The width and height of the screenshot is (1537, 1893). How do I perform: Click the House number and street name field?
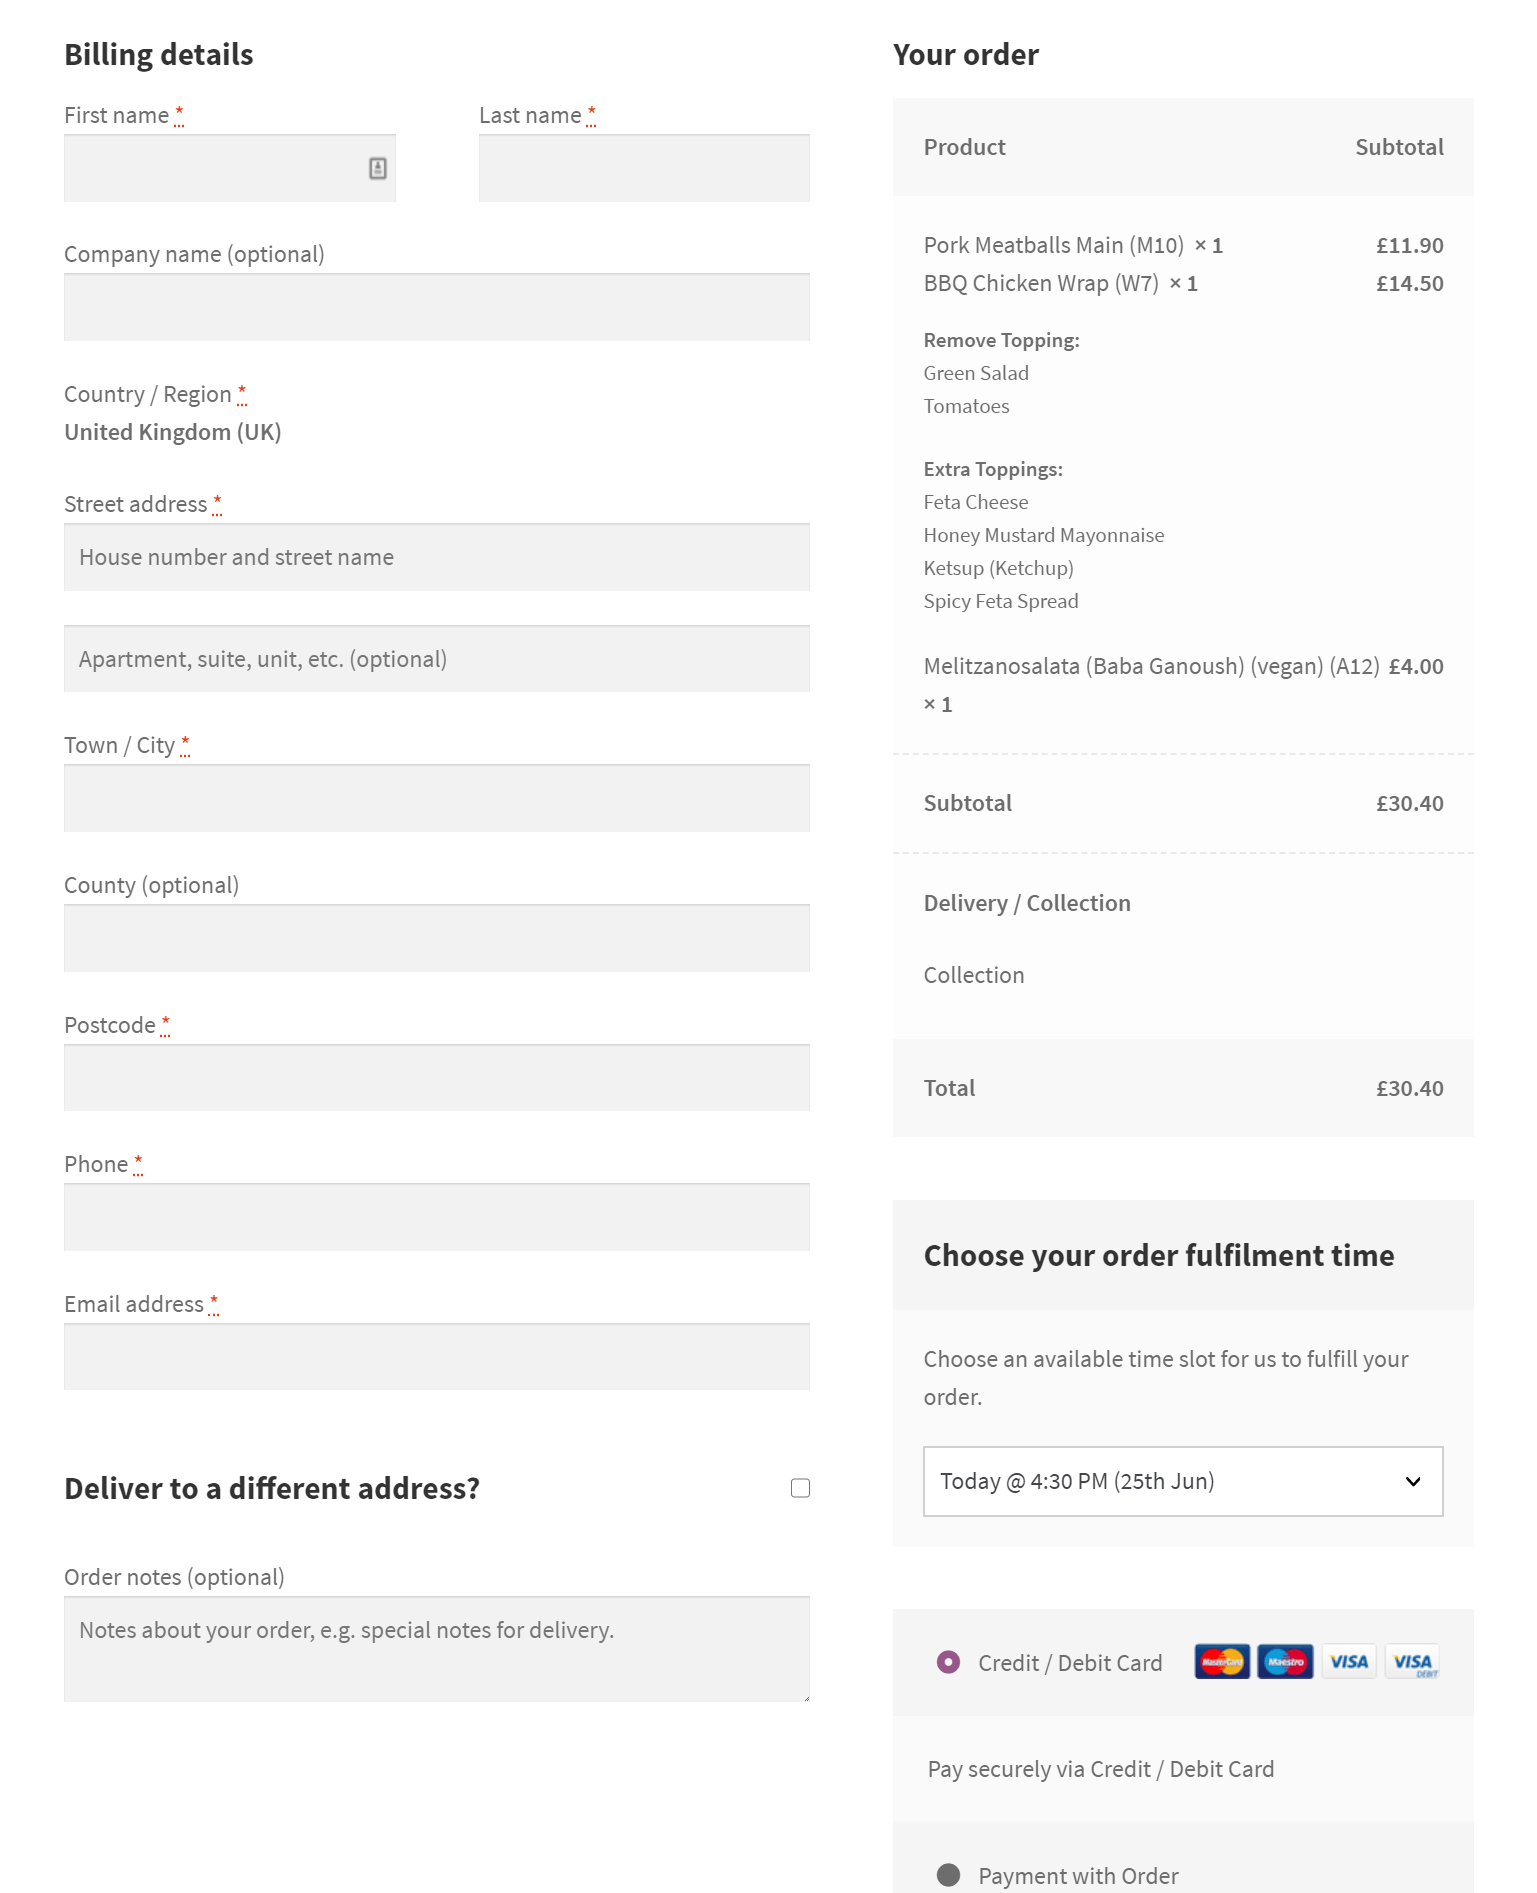pos(437,557)
